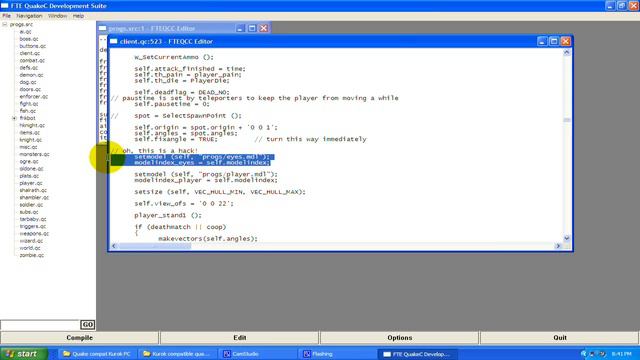Open knight.qc file entry
The width and height of the screenshot is (640, 360).
click(31, 140)
